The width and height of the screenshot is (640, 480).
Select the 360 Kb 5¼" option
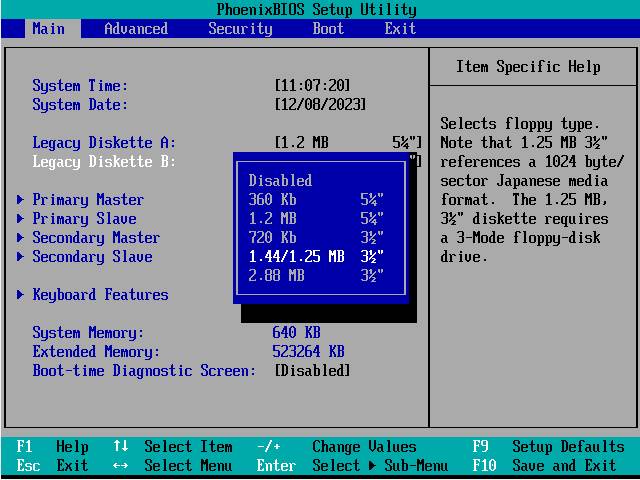[x=315, y=200]
